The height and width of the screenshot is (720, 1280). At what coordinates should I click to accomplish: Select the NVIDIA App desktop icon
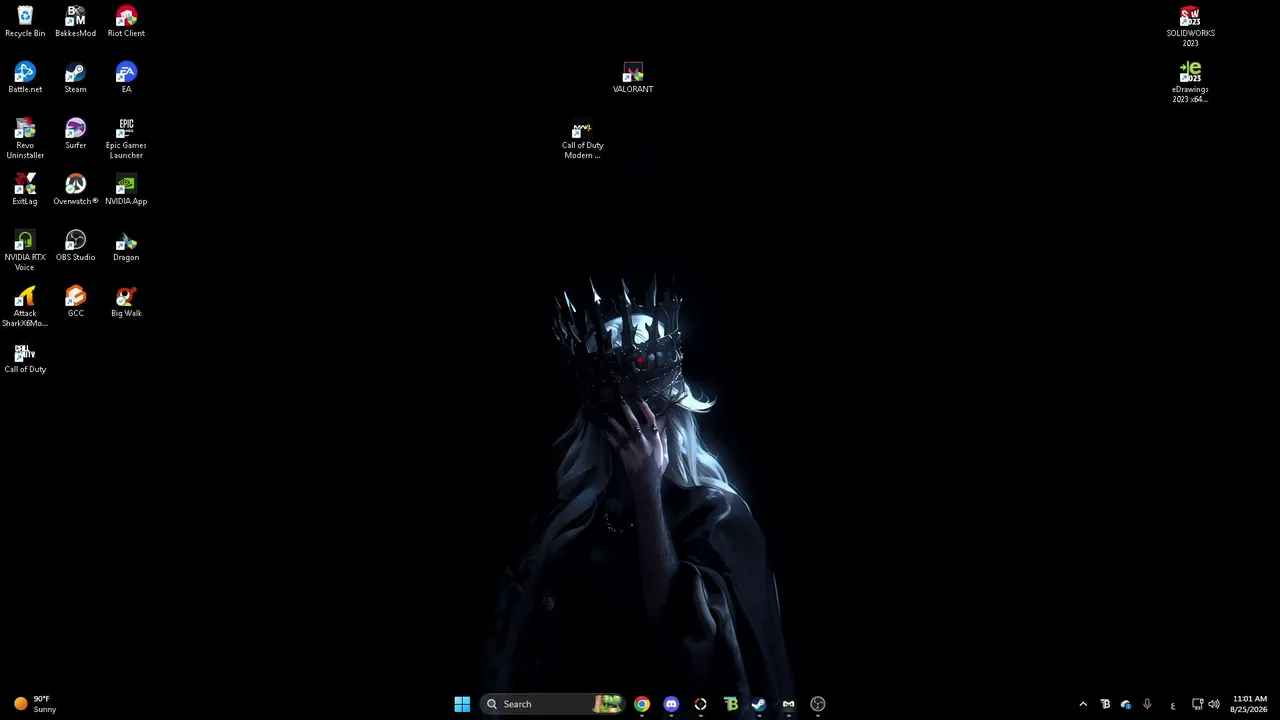(x=126, y=190)
